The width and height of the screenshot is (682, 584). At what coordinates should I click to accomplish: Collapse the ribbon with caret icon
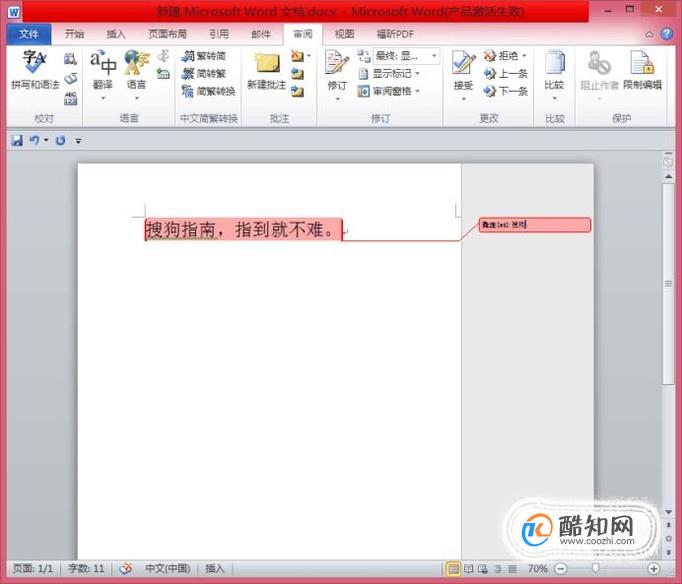click(x=649, y=34)
